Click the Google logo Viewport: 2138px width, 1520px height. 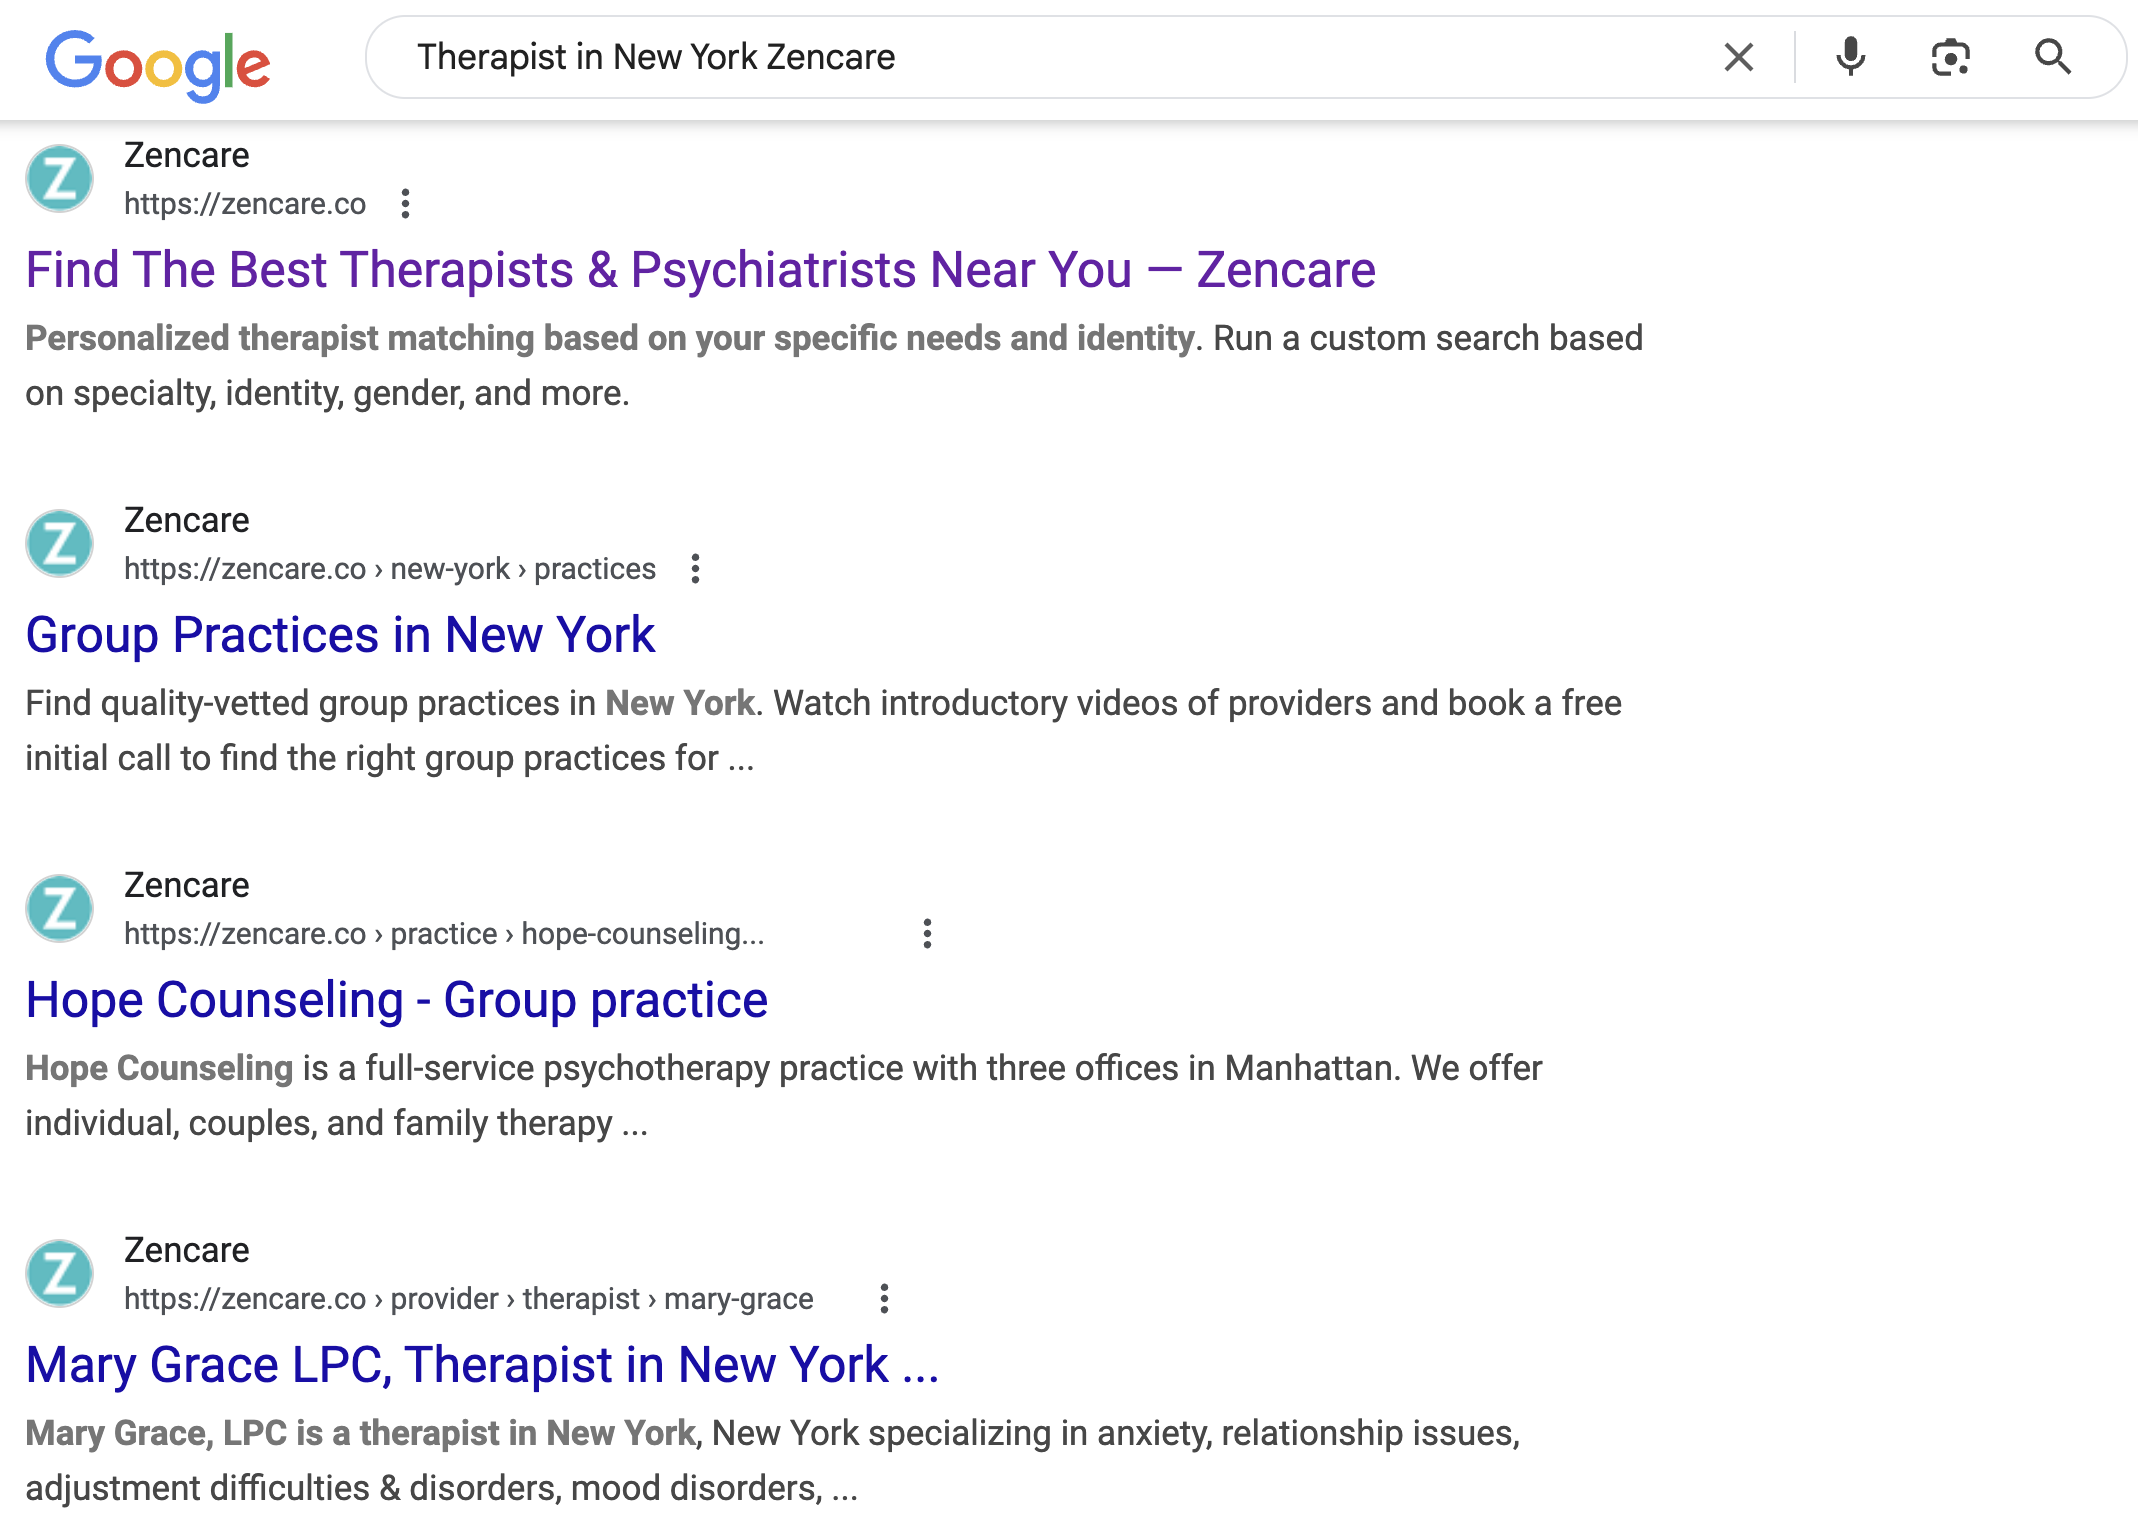click(158, 64)
